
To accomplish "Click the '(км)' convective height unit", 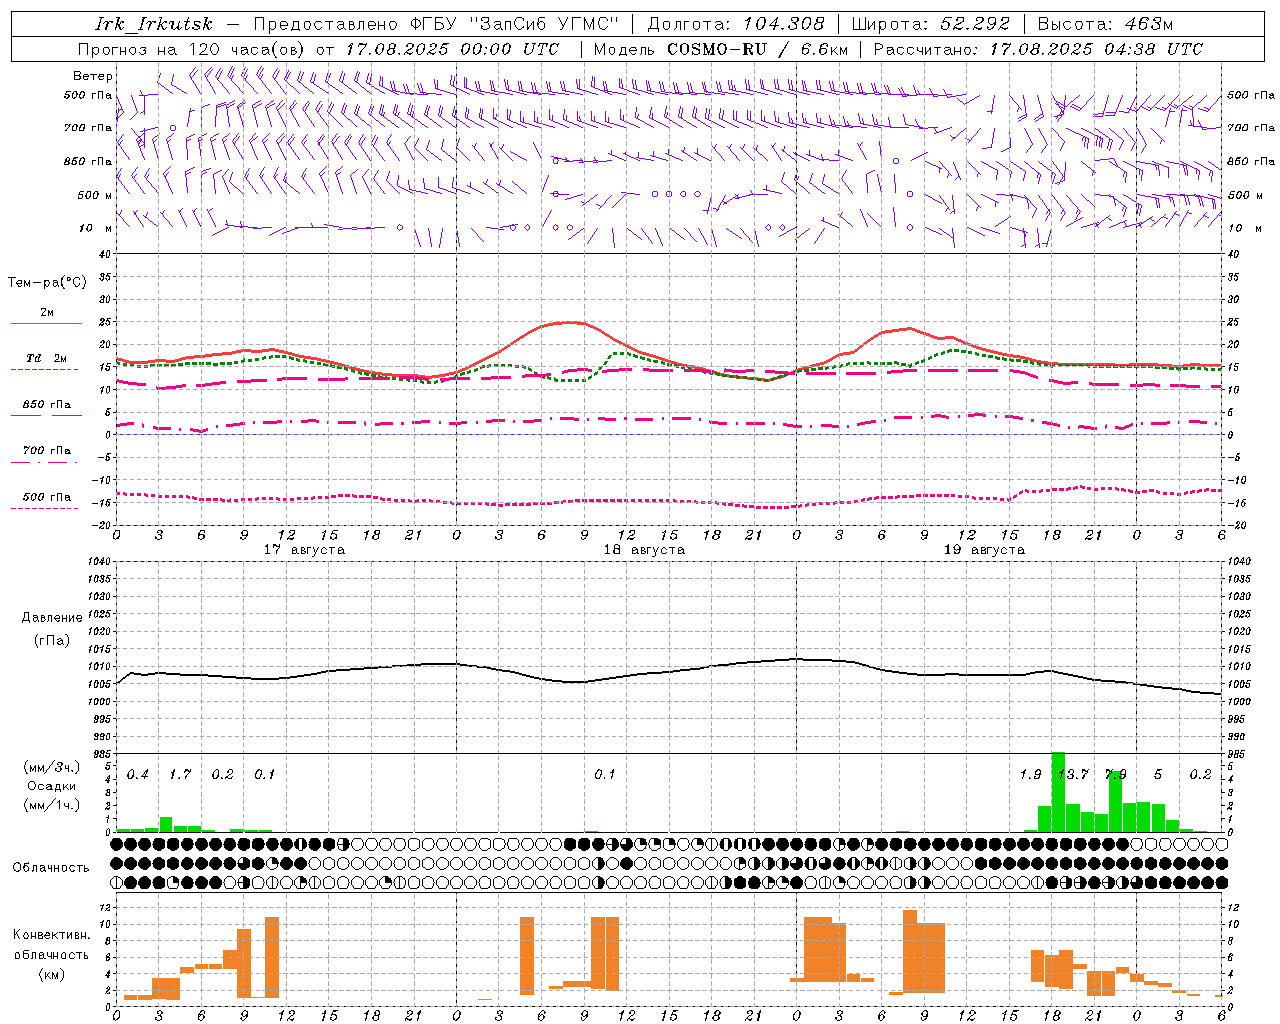I will click(x=52, y=974).
